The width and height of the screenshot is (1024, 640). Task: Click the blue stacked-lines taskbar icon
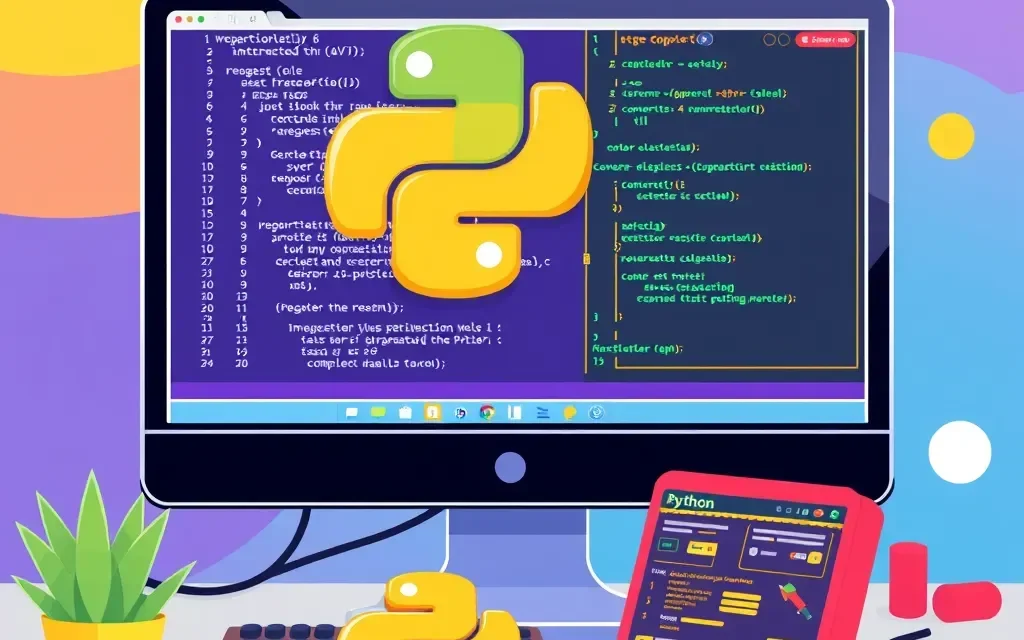[x=543, y=413]
